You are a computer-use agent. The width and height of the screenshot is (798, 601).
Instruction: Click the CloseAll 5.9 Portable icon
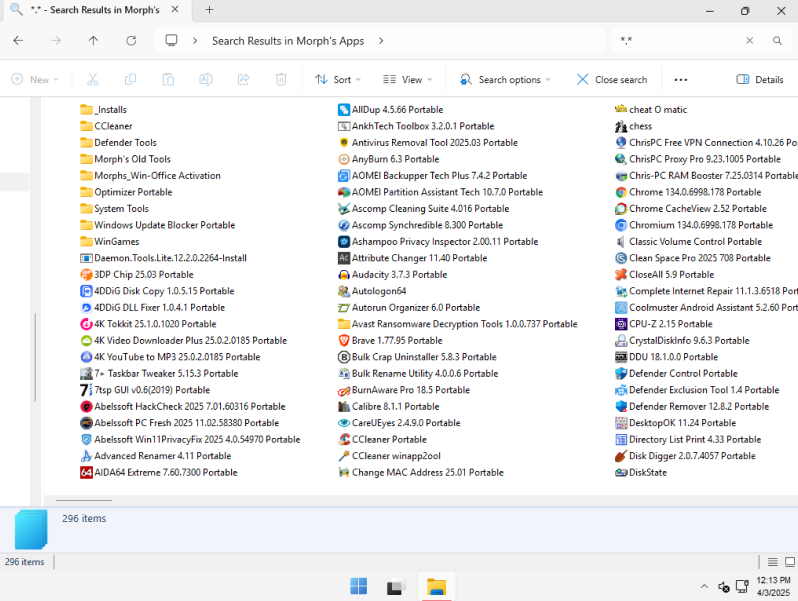tap(620, 275)
